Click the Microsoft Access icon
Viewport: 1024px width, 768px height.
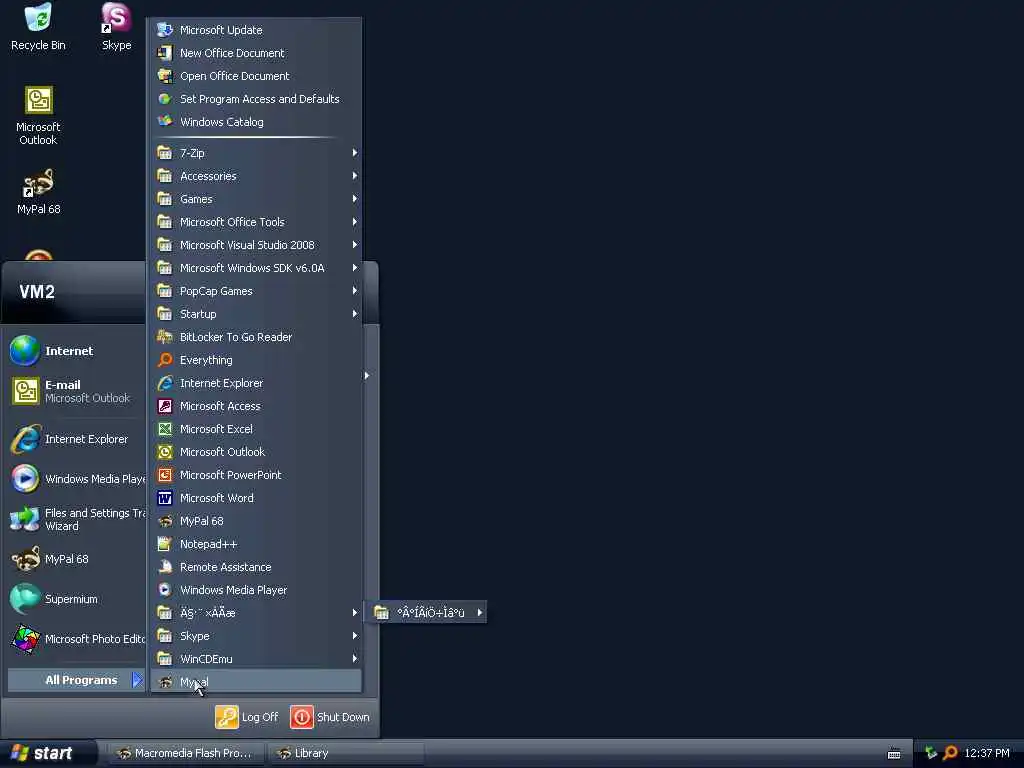click(x=165, y=406)
